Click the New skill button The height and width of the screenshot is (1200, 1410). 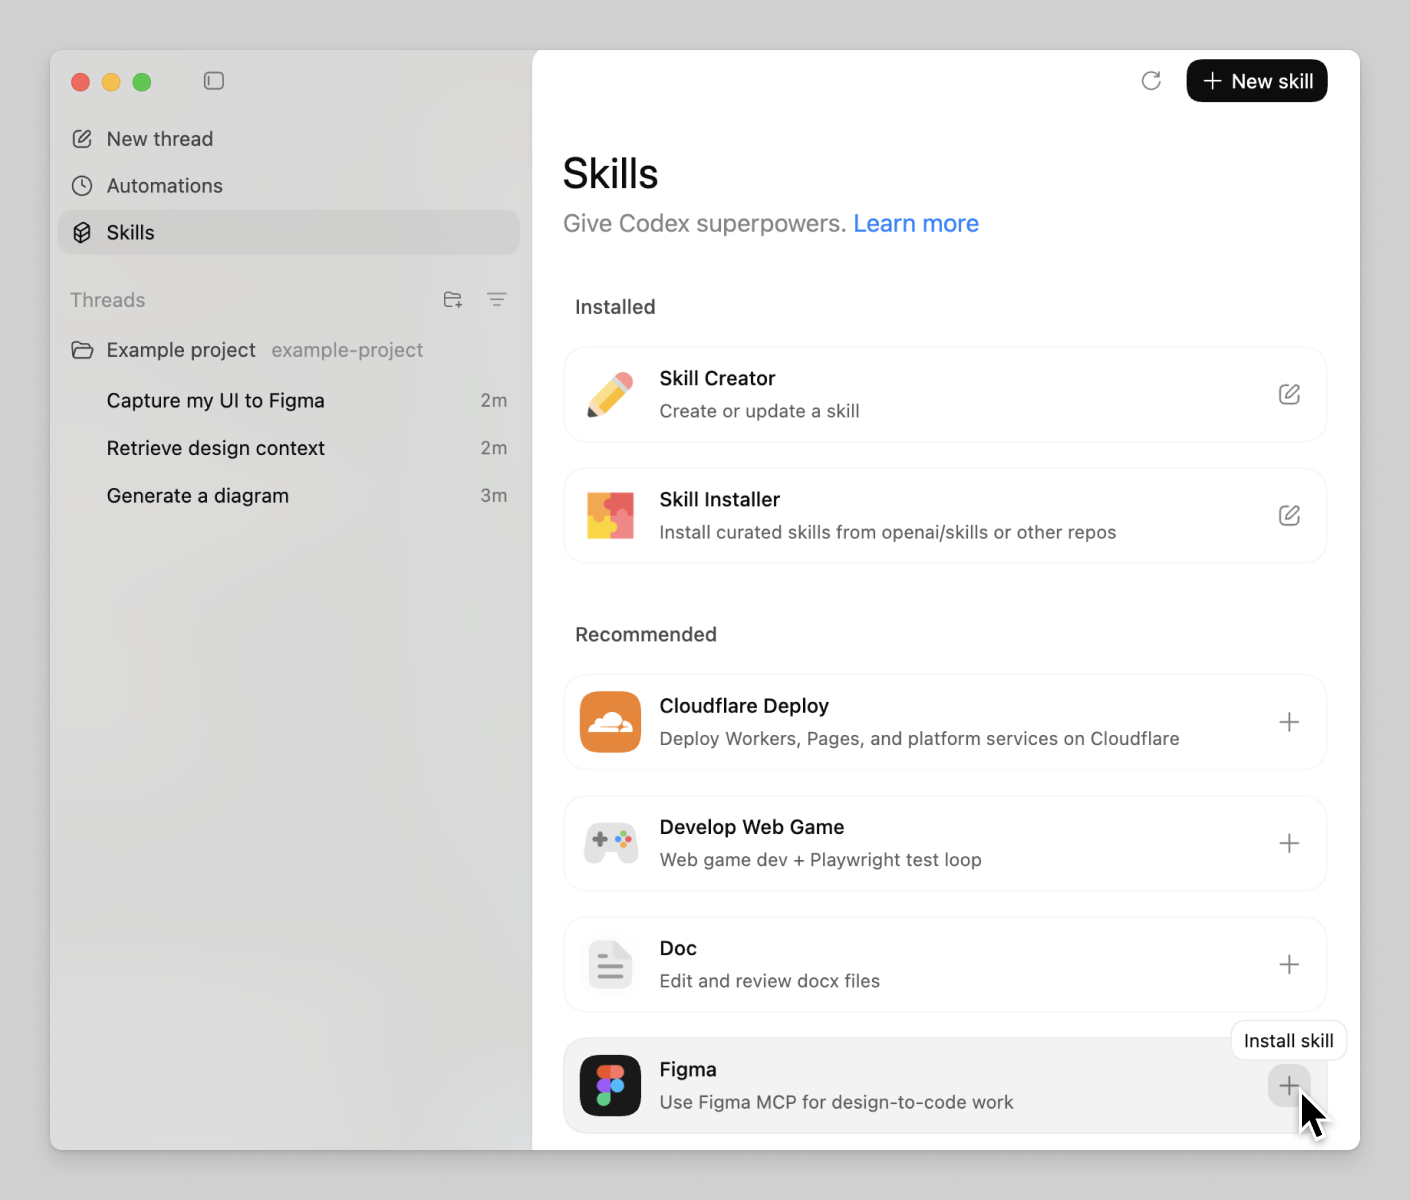(1256, 80)
